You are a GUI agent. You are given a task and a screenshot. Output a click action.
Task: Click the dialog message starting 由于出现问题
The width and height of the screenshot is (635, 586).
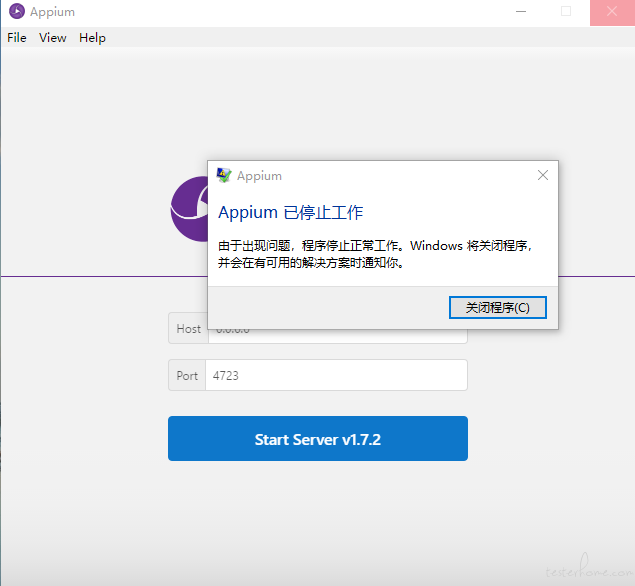coord(375,254)
